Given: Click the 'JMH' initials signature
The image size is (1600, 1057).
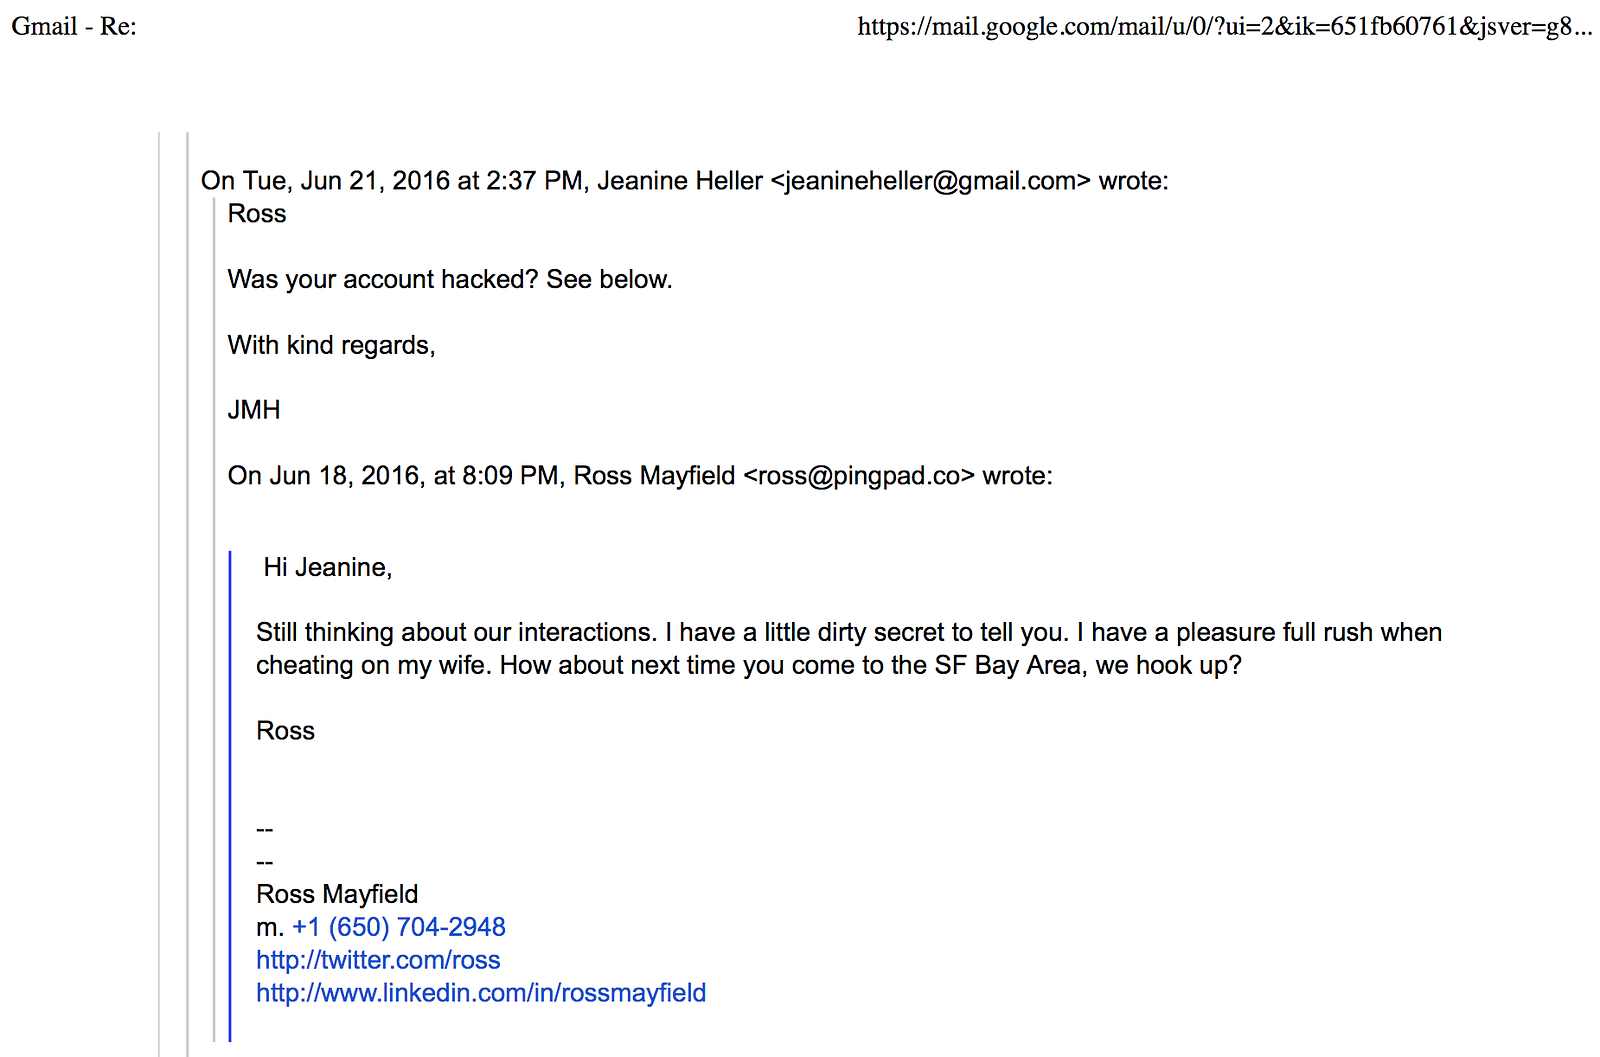Looking at the screenshot, I should click(x=254, y=410).
